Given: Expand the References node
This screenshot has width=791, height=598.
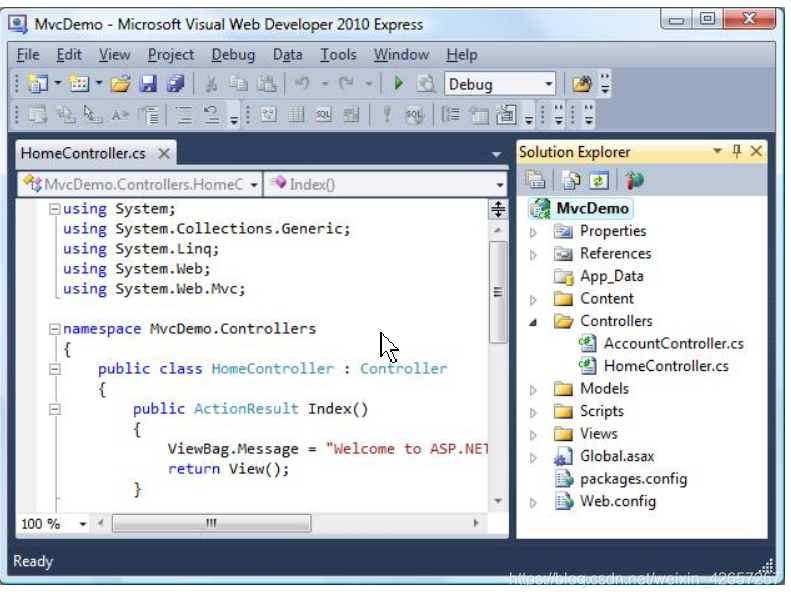Looking at the screenshot, I should click(x=533, y=255).
